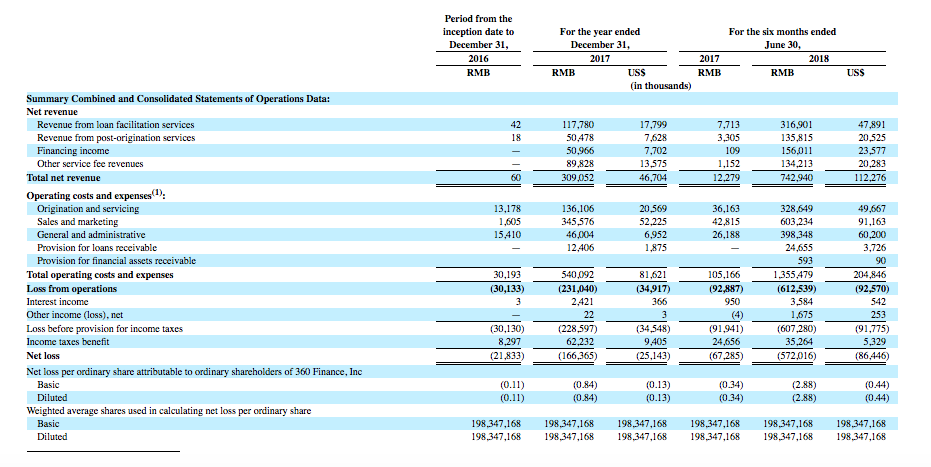Click the 'Total net revenue' row label
The height and width of the screenshot is (467, 931).
pos(63,177)
